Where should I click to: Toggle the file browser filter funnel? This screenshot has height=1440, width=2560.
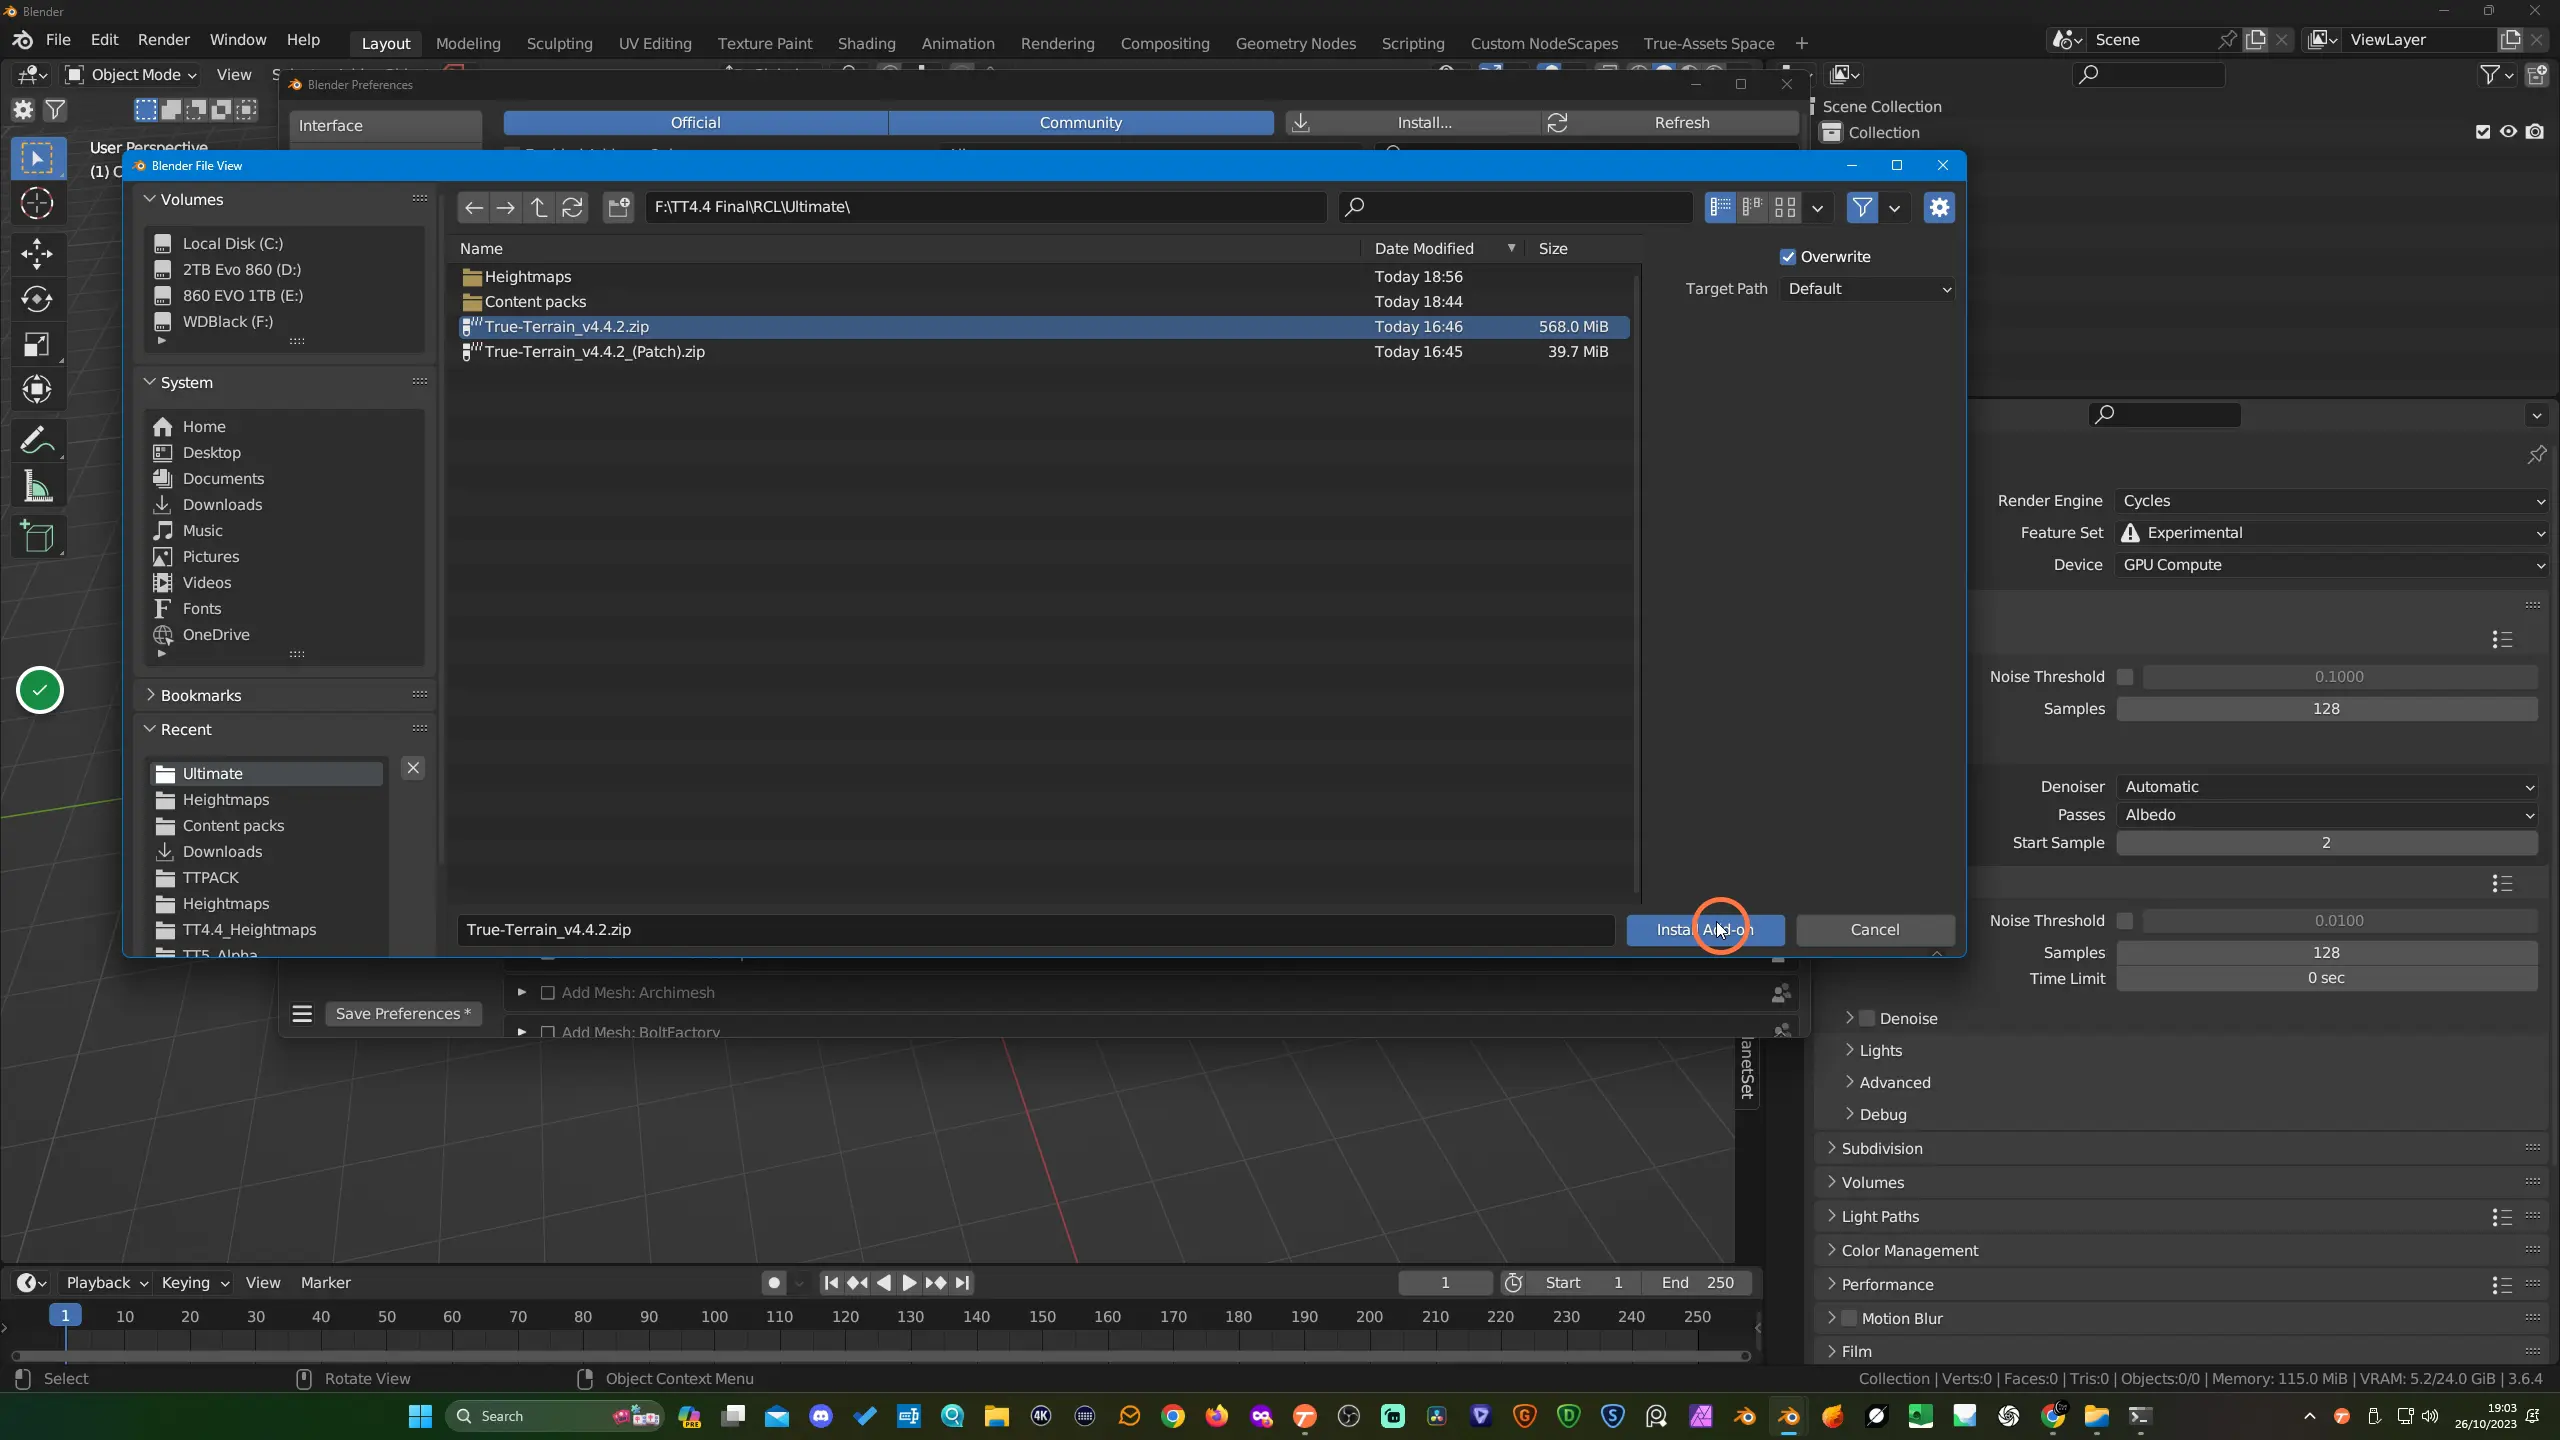point(1862,207)
